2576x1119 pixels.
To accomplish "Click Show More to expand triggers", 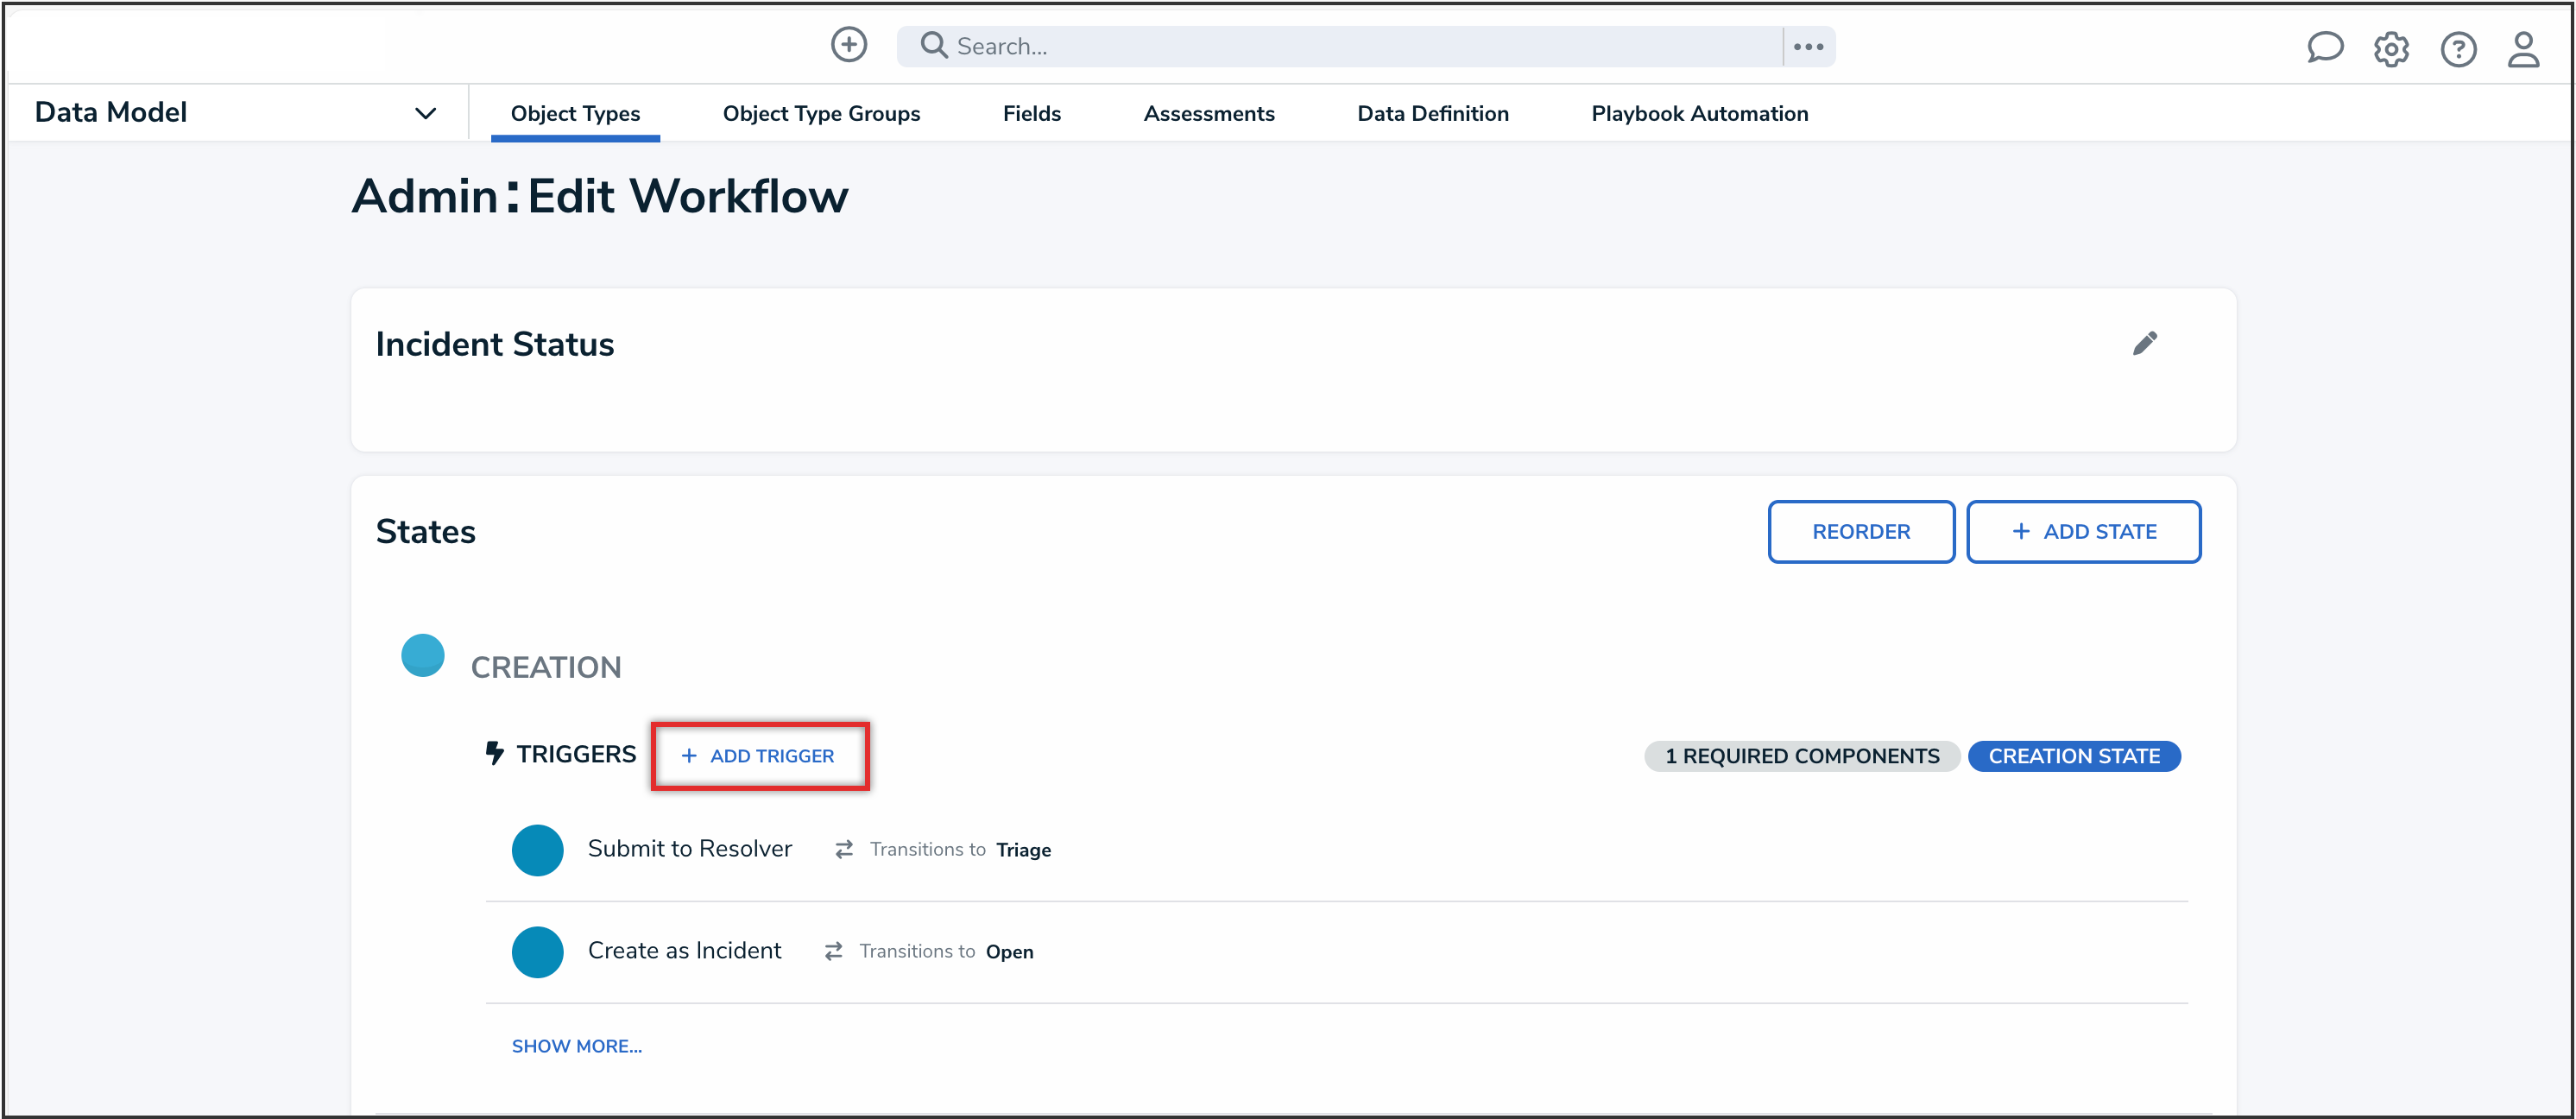I will click(x=576, y=1046).
